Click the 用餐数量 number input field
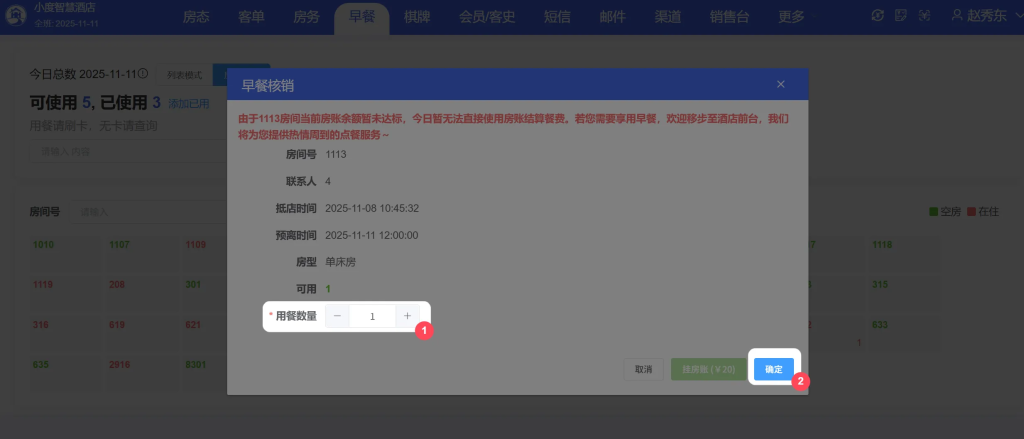The image size is (1024, 439). point(372,316)
